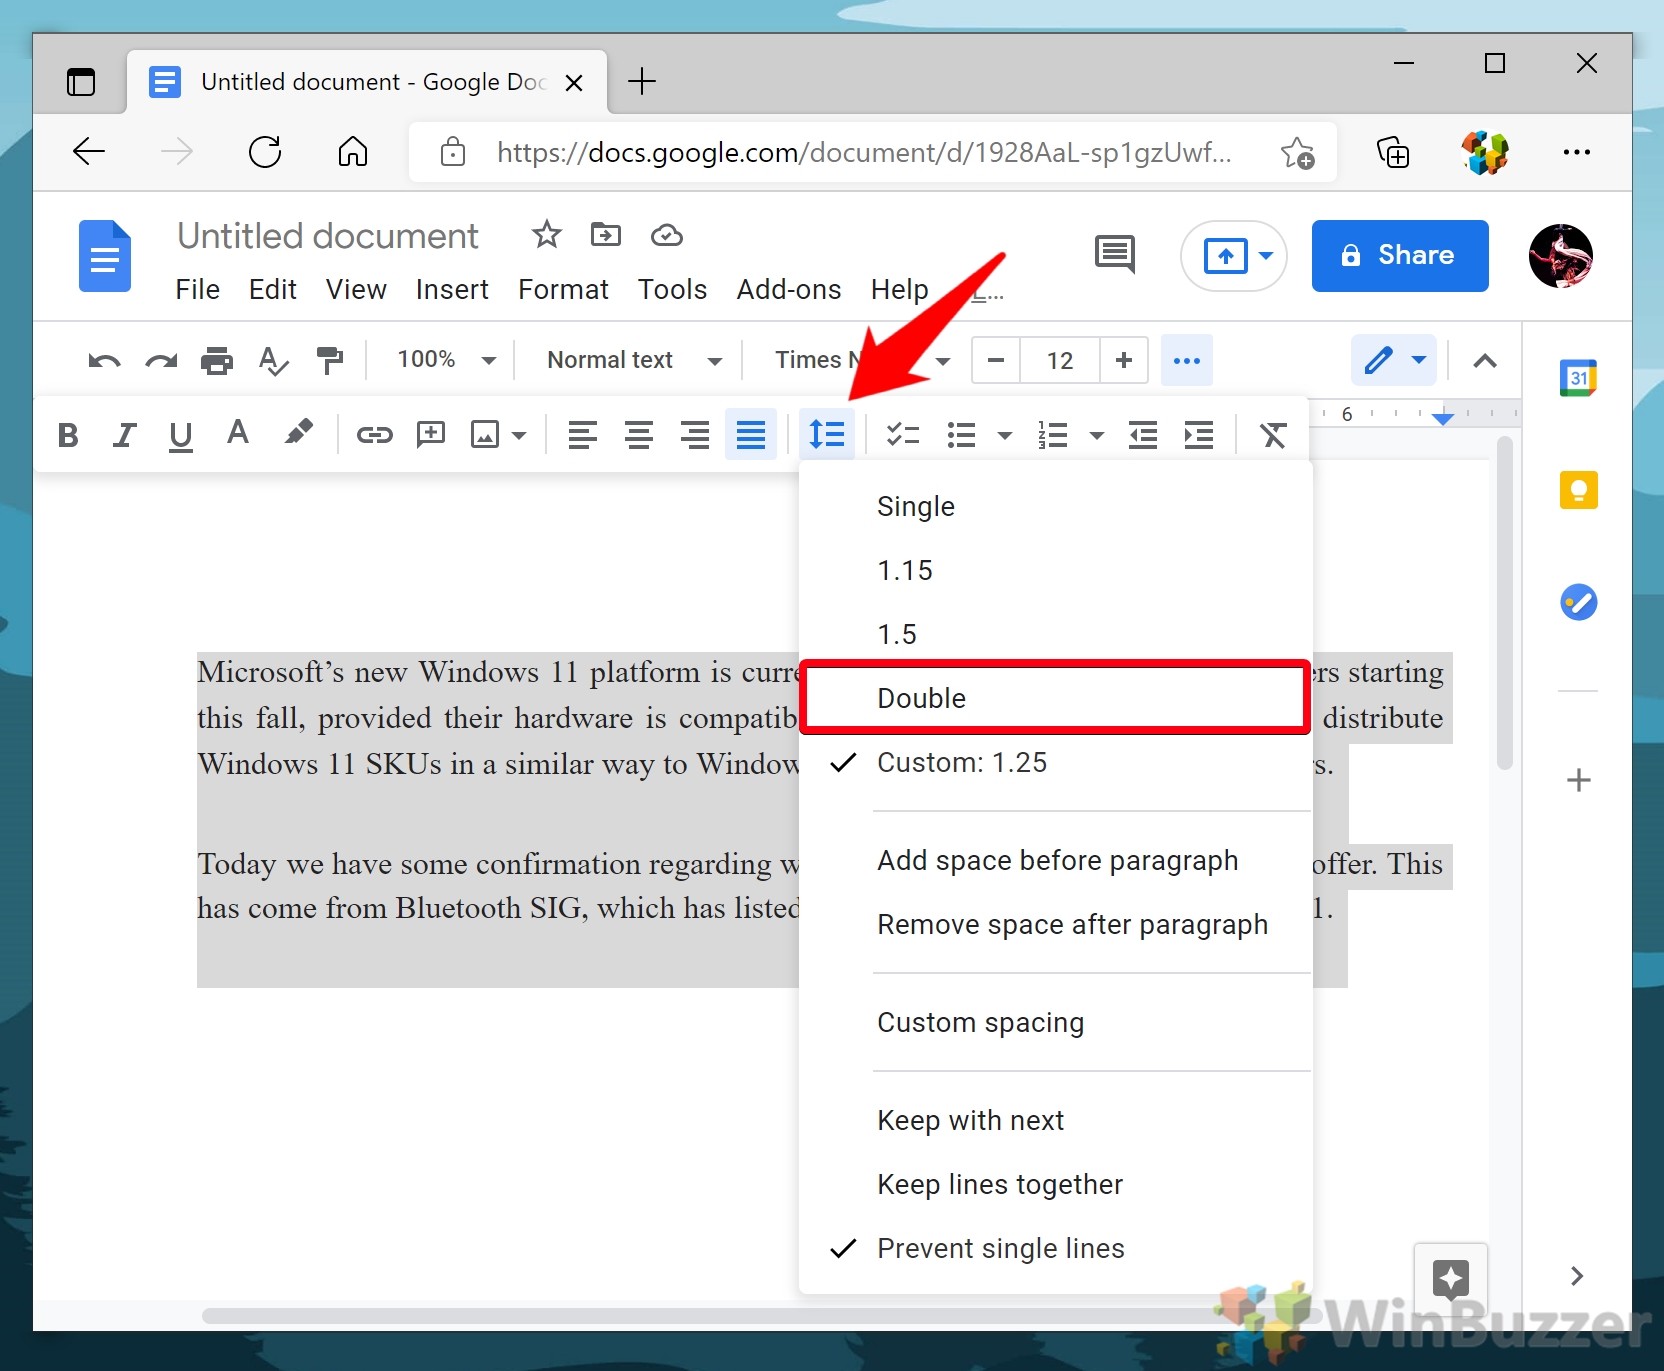Toggle Prevent single lines option
Image resolution: width=1664 pixels, height=1371 pixels.
pyautogui.click(x=1000, y=1248)
